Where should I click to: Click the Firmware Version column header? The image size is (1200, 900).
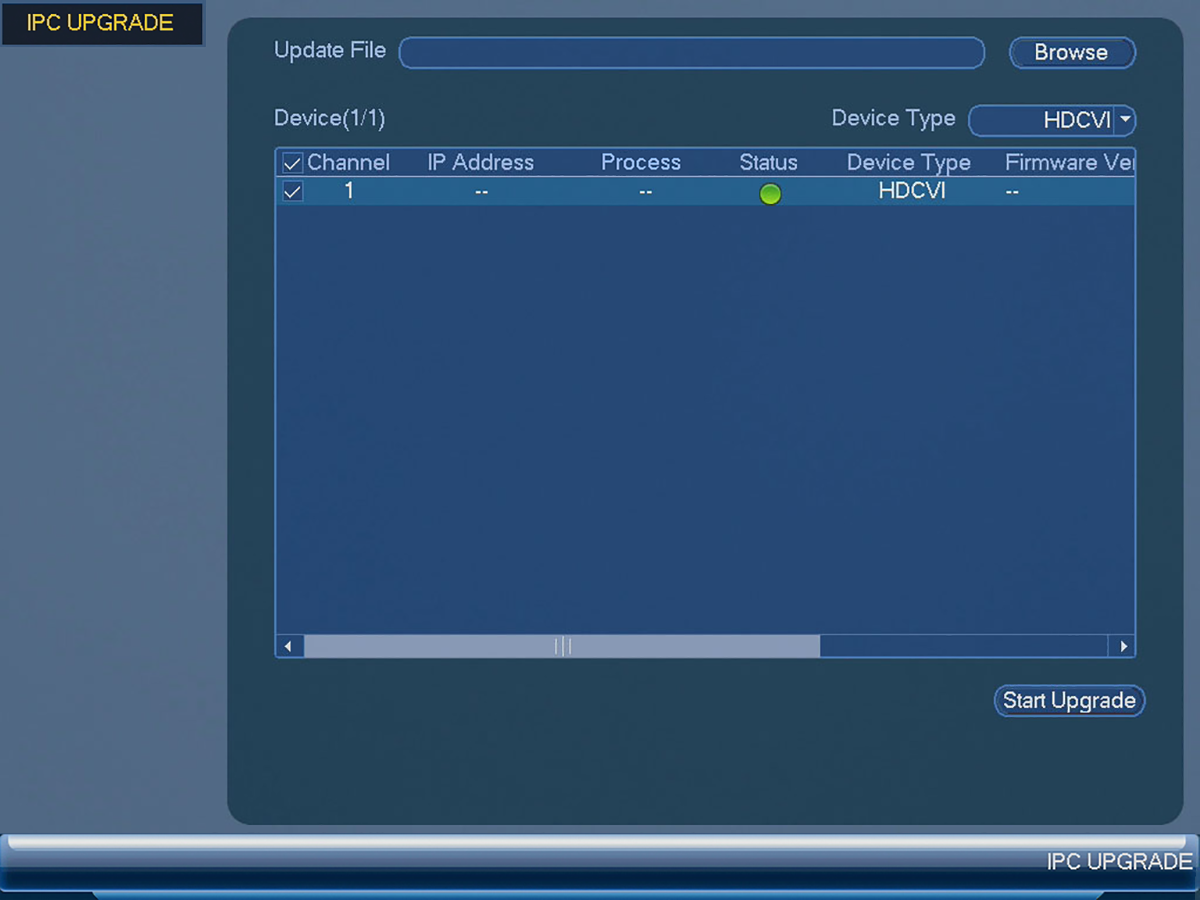[1070, 163]
